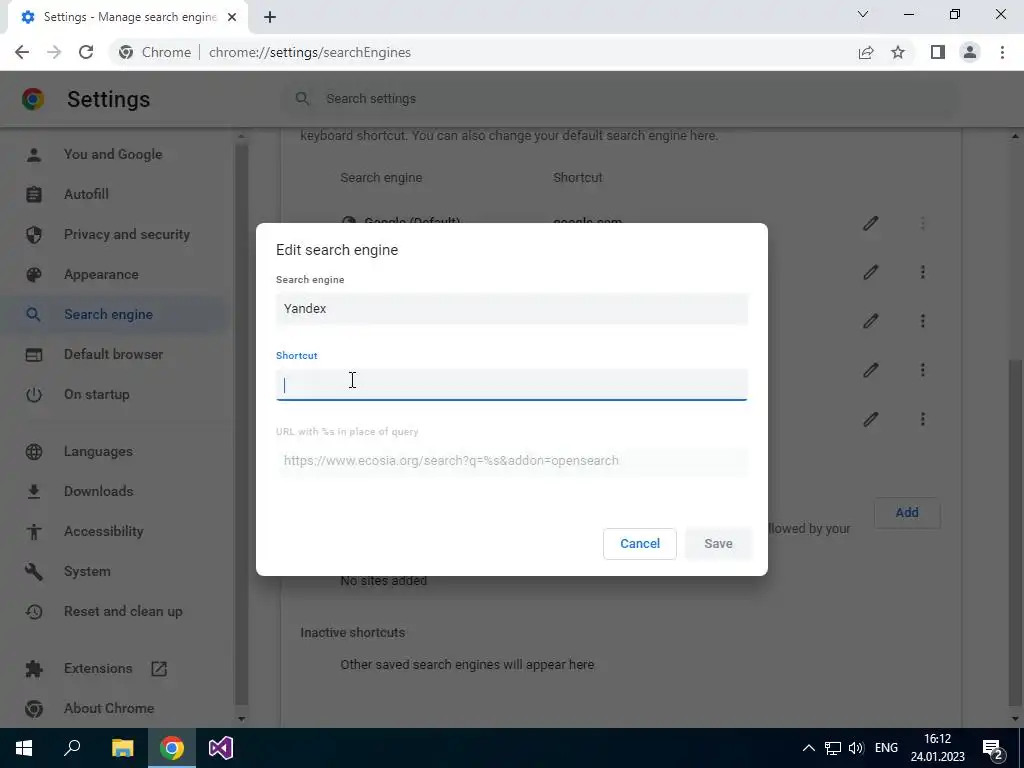Open the Chrome profile avatar
Screen dimensions: 1024x768
tap(970, 52)
